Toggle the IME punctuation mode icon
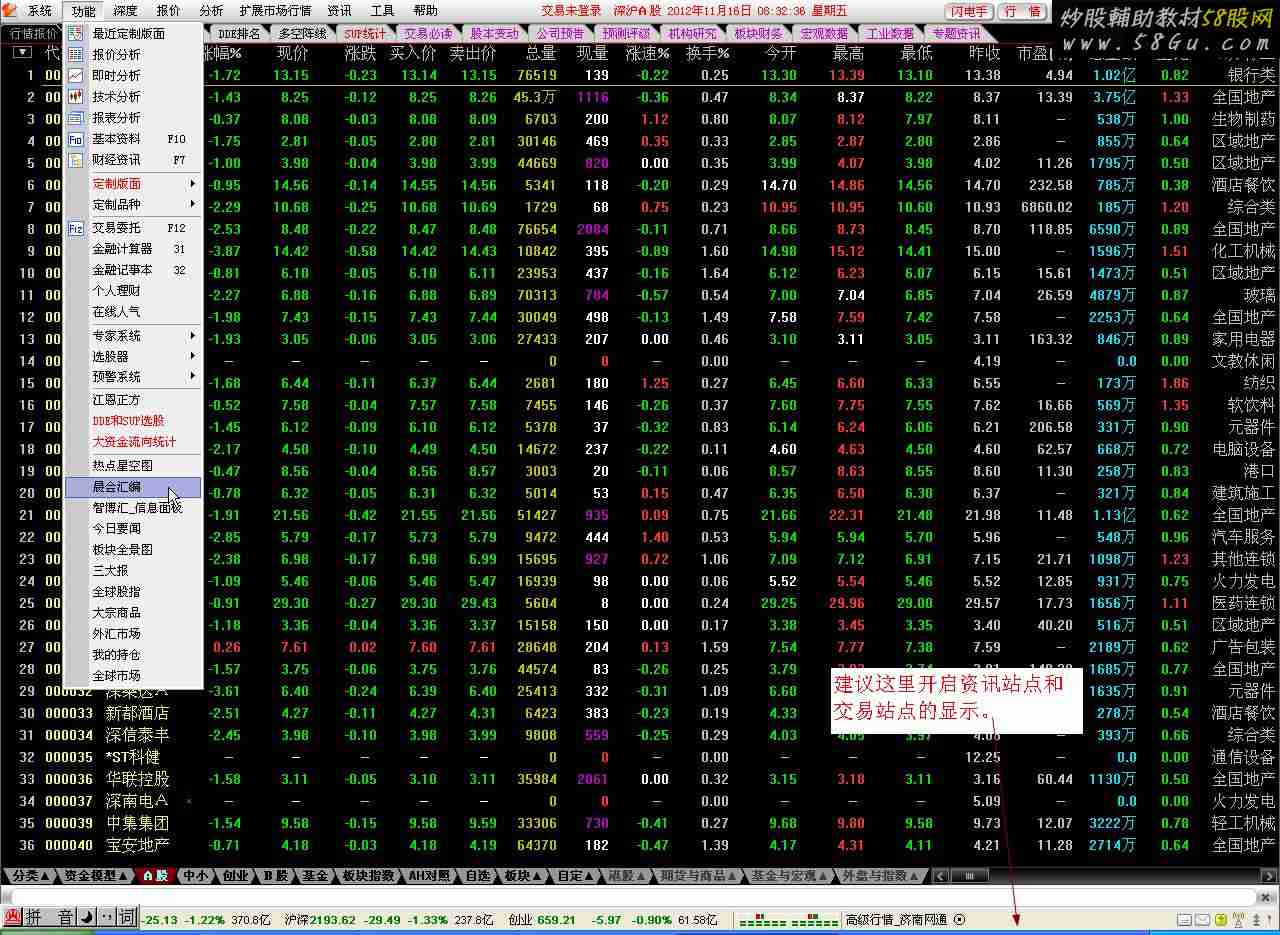 [x=106, y=916]
